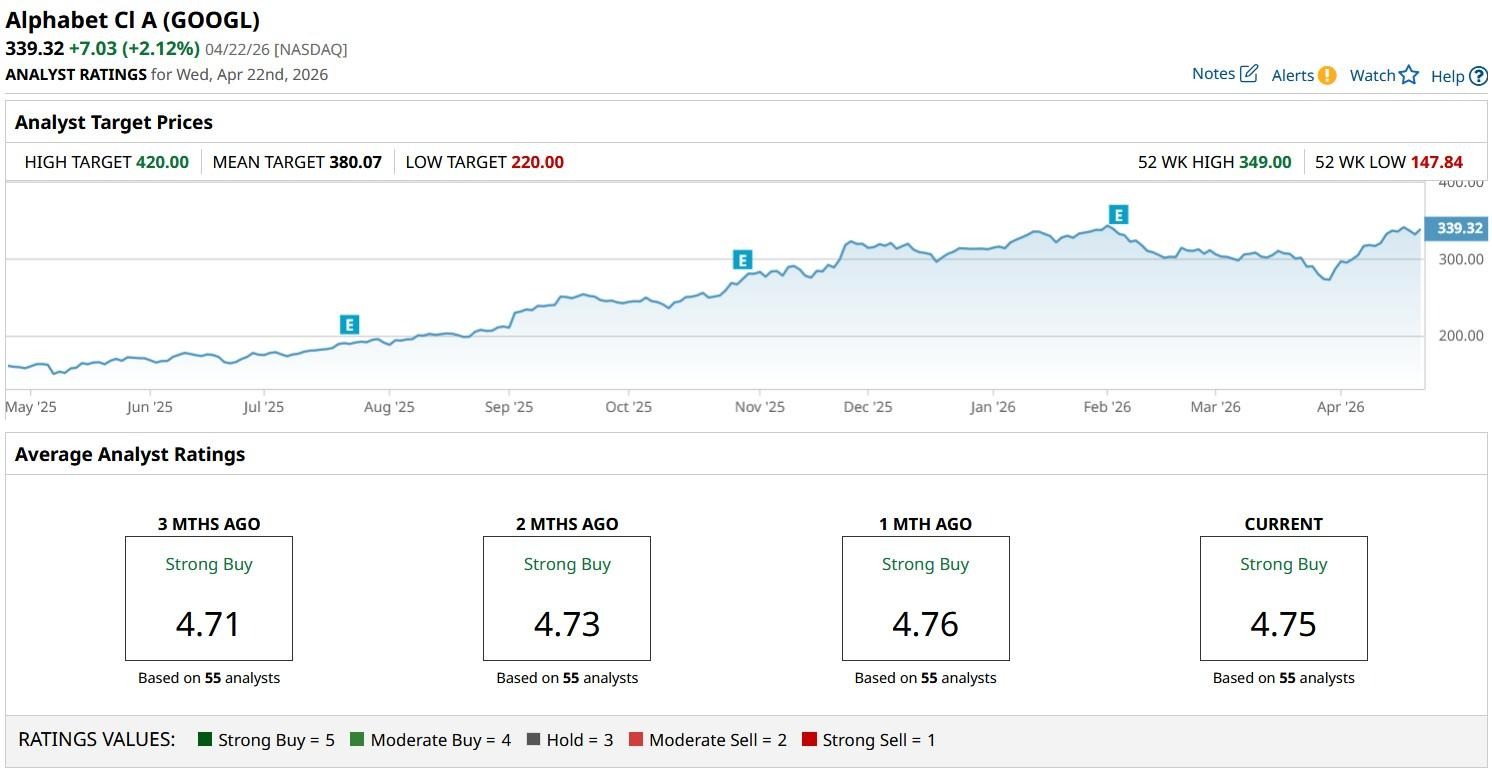
Task: Click the late October 2025 earnings marker
Action: (742, 260)
